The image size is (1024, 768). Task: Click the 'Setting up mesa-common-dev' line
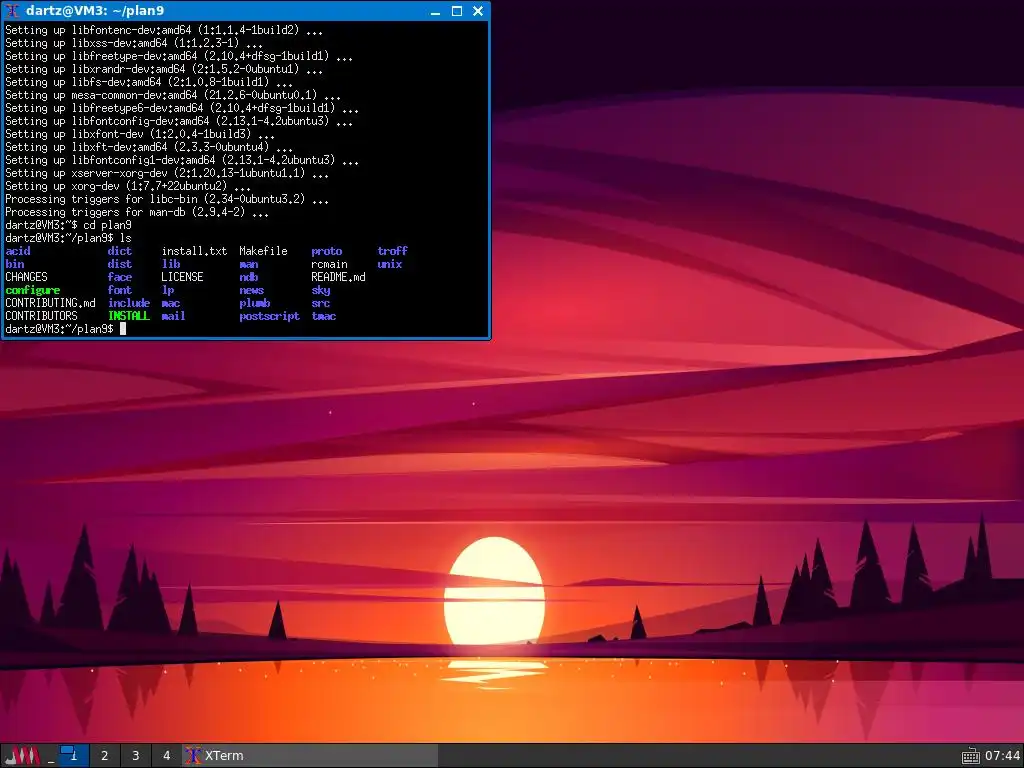point(173,95)
